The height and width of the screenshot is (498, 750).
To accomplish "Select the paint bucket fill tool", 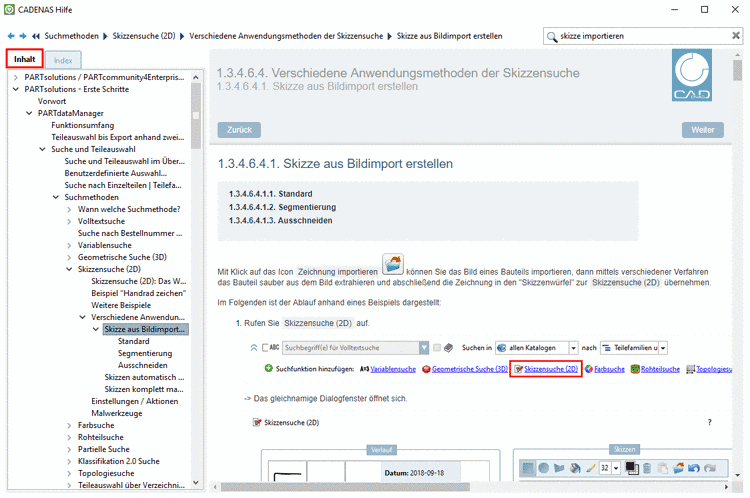I will click(x=575, y=468).
